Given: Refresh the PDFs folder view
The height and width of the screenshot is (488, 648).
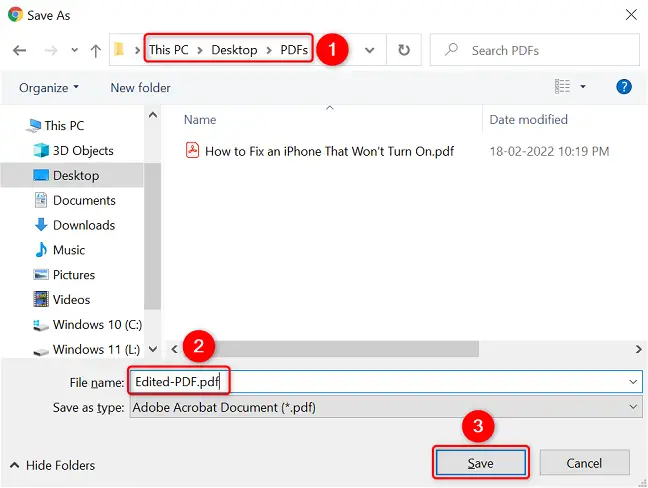Looking at the screenshot, I should [404, 50].
